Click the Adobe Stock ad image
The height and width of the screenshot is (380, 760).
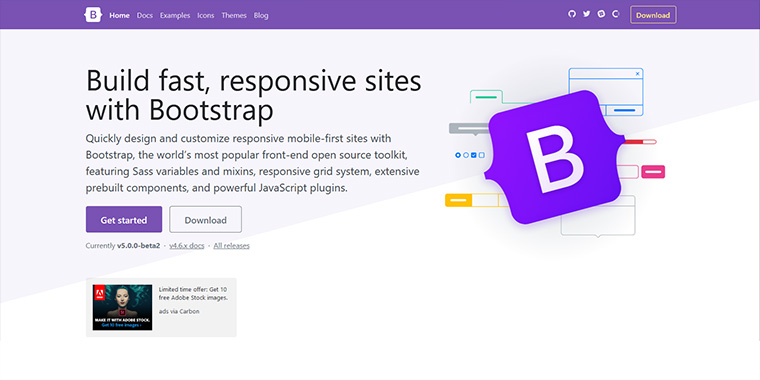(x=123, y=307)
